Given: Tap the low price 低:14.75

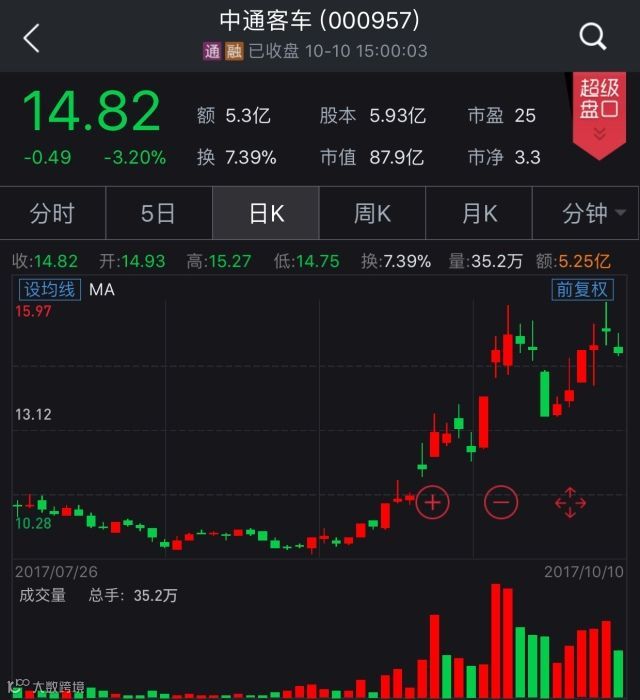Looking at the screenshot, I should (307, 261).
